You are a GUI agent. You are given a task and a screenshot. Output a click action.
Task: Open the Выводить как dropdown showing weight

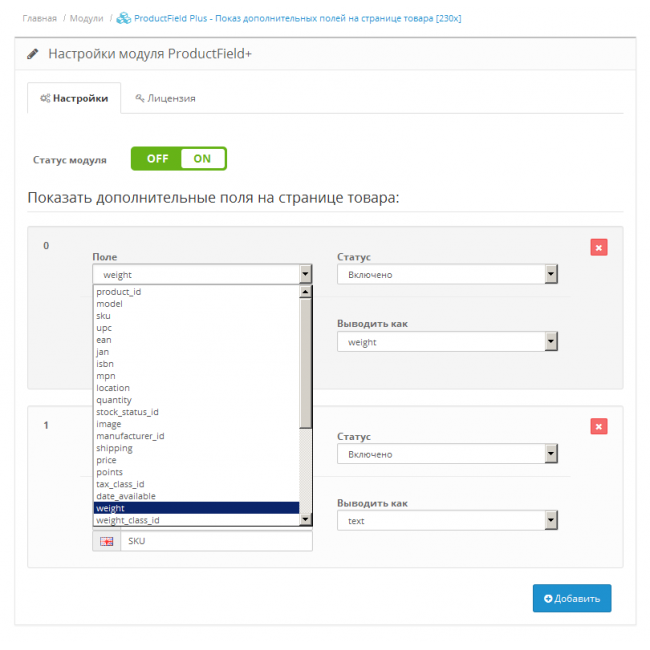(446, 342)
